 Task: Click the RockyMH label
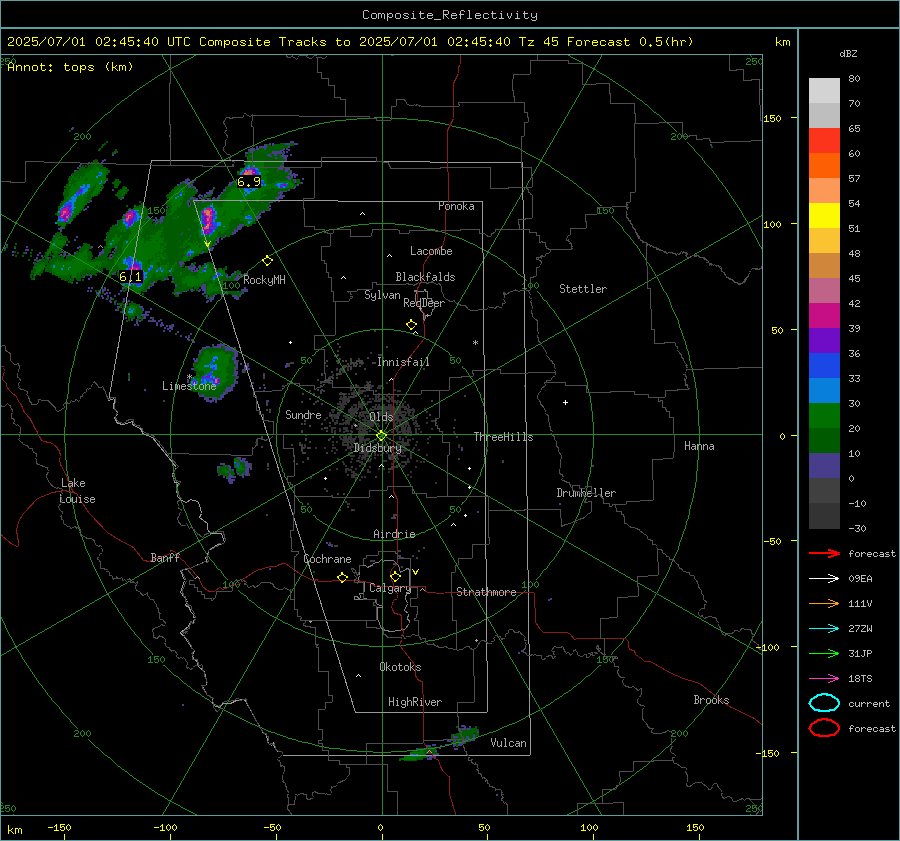(264, 280)
